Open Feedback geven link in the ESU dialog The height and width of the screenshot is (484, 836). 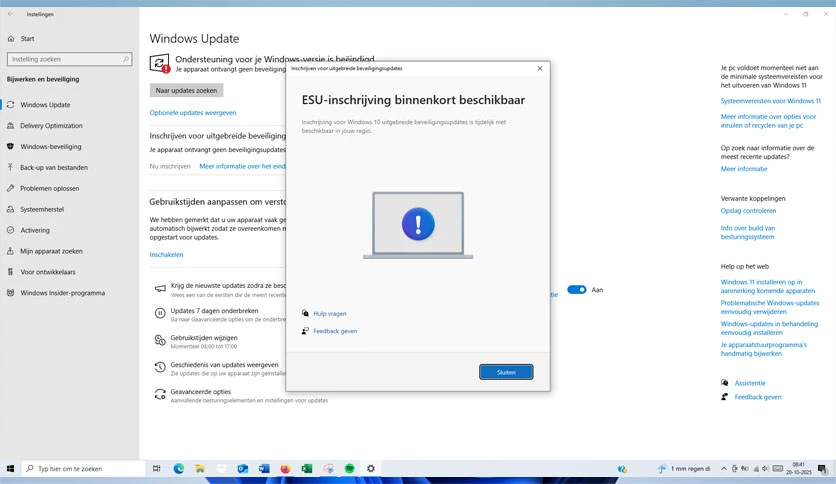pos(335,331)
